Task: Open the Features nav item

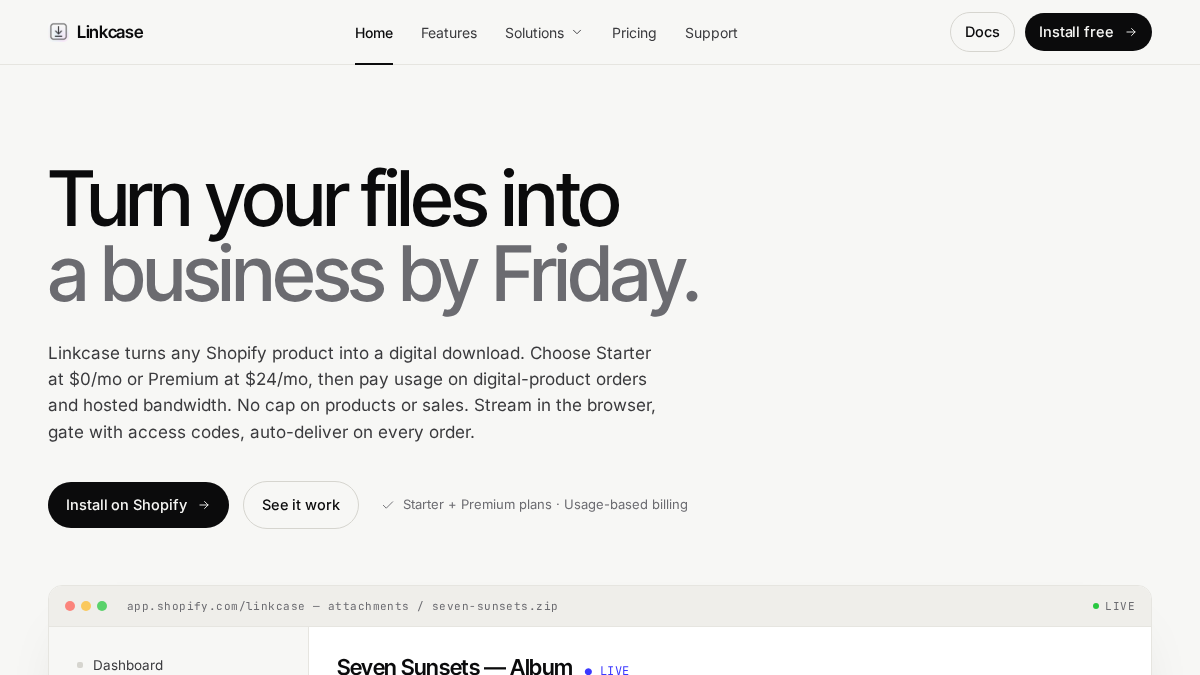Action: coord(449,33)
